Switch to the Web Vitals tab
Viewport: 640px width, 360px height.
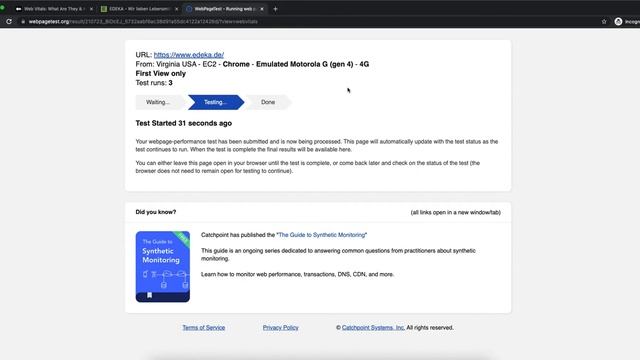click(53, 9)
